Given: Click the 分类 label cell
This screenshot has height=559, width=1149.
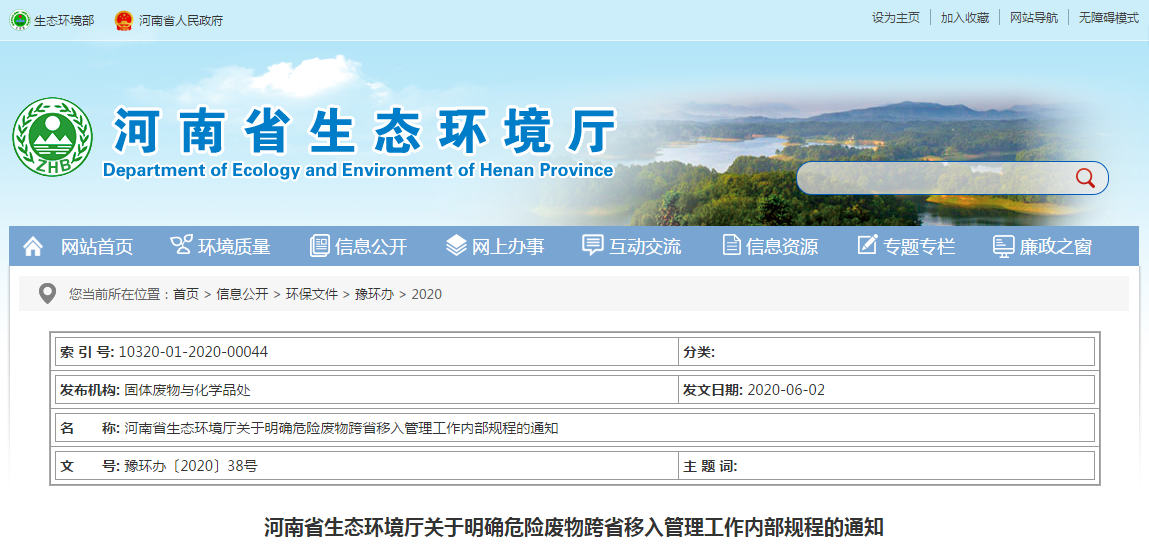Looking at the screenshot, I should (x=699, y=352).
